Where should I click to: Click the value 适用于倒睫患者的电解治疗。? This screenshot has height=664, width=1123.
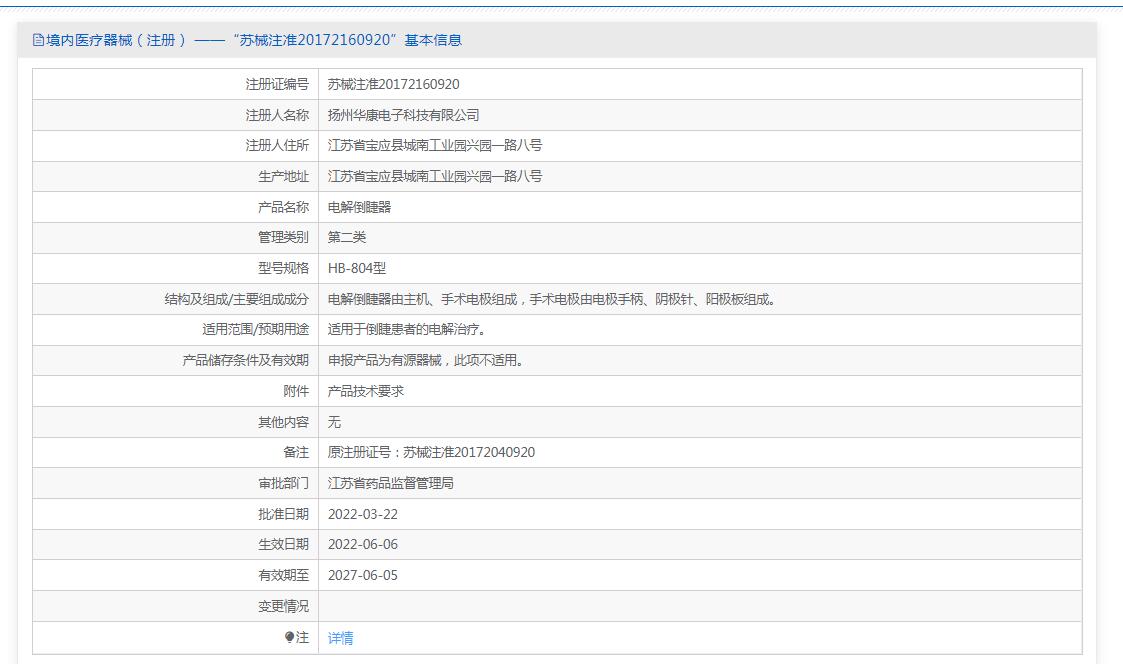pyautogui.click(x=408, y=329)
